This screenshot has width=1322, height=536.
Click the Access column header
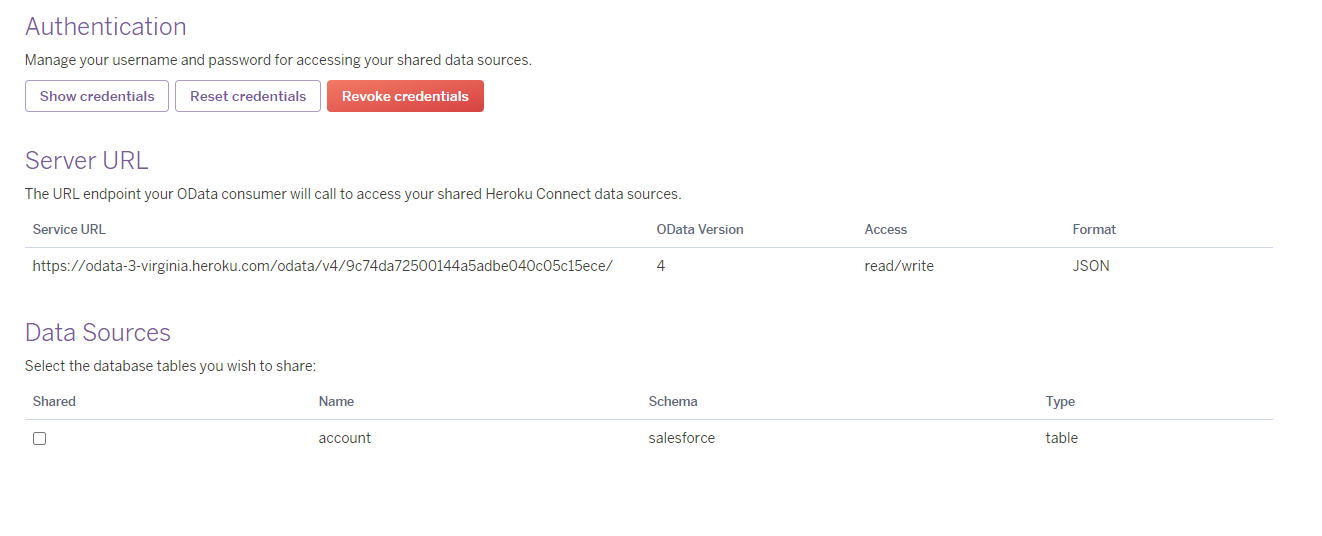pos(885,229)
